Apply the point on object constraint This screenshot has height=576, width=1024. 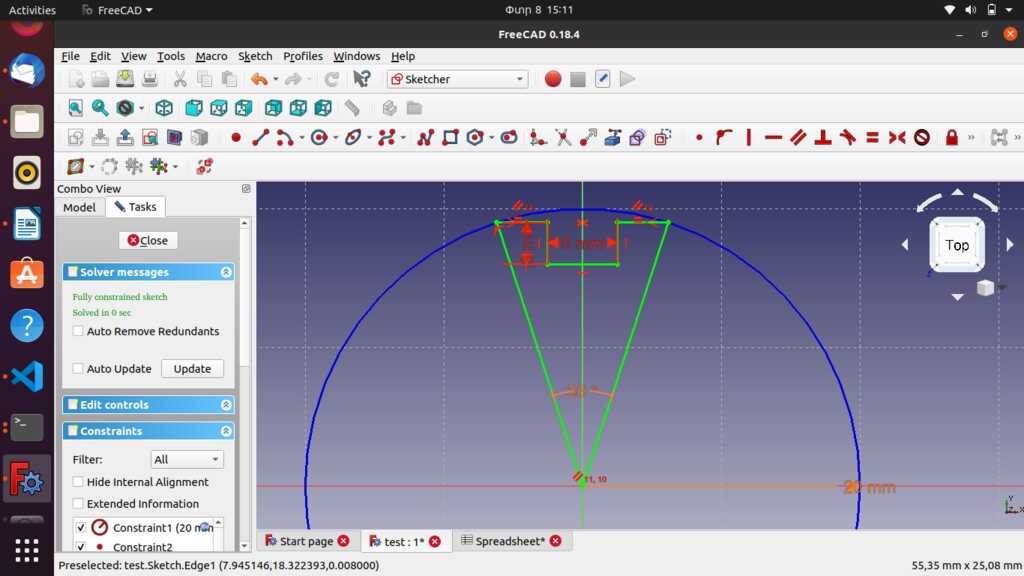(x=724, y=138)
